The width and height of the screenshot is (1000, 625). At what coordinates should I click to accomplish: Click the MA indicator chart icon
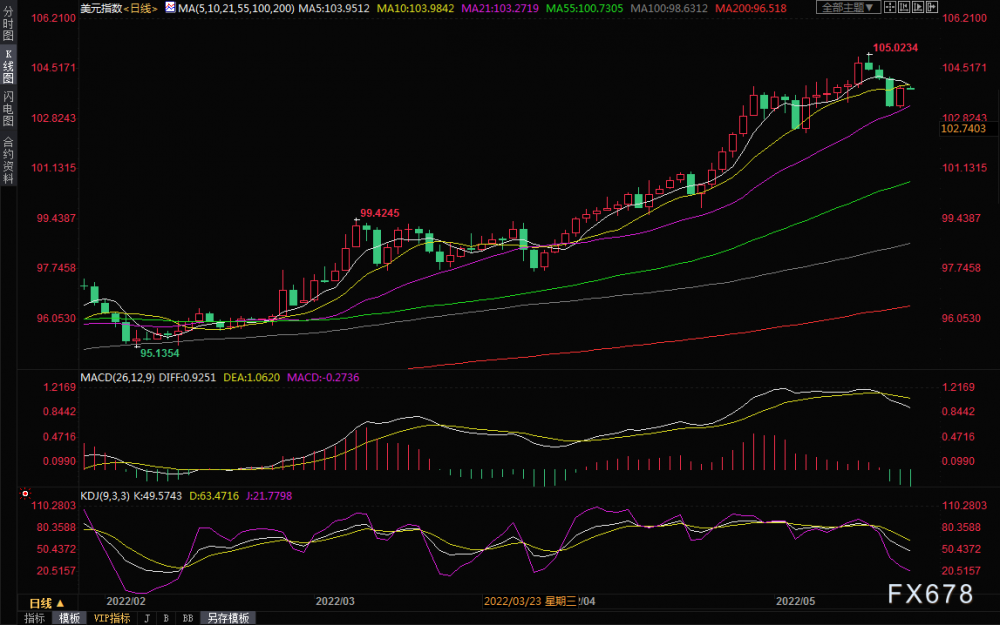[x=170, y=7]
